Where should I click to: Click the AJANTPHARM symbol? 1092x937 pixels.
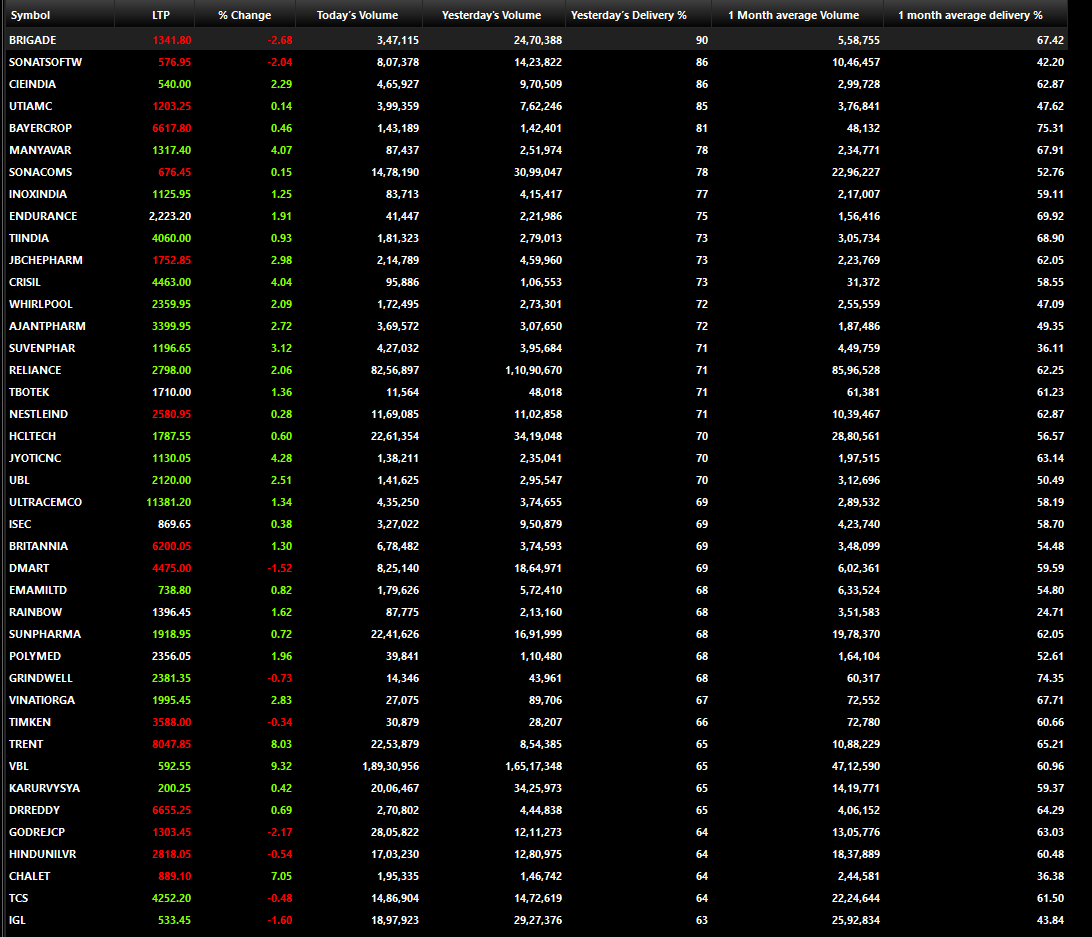tap(47, 326)
